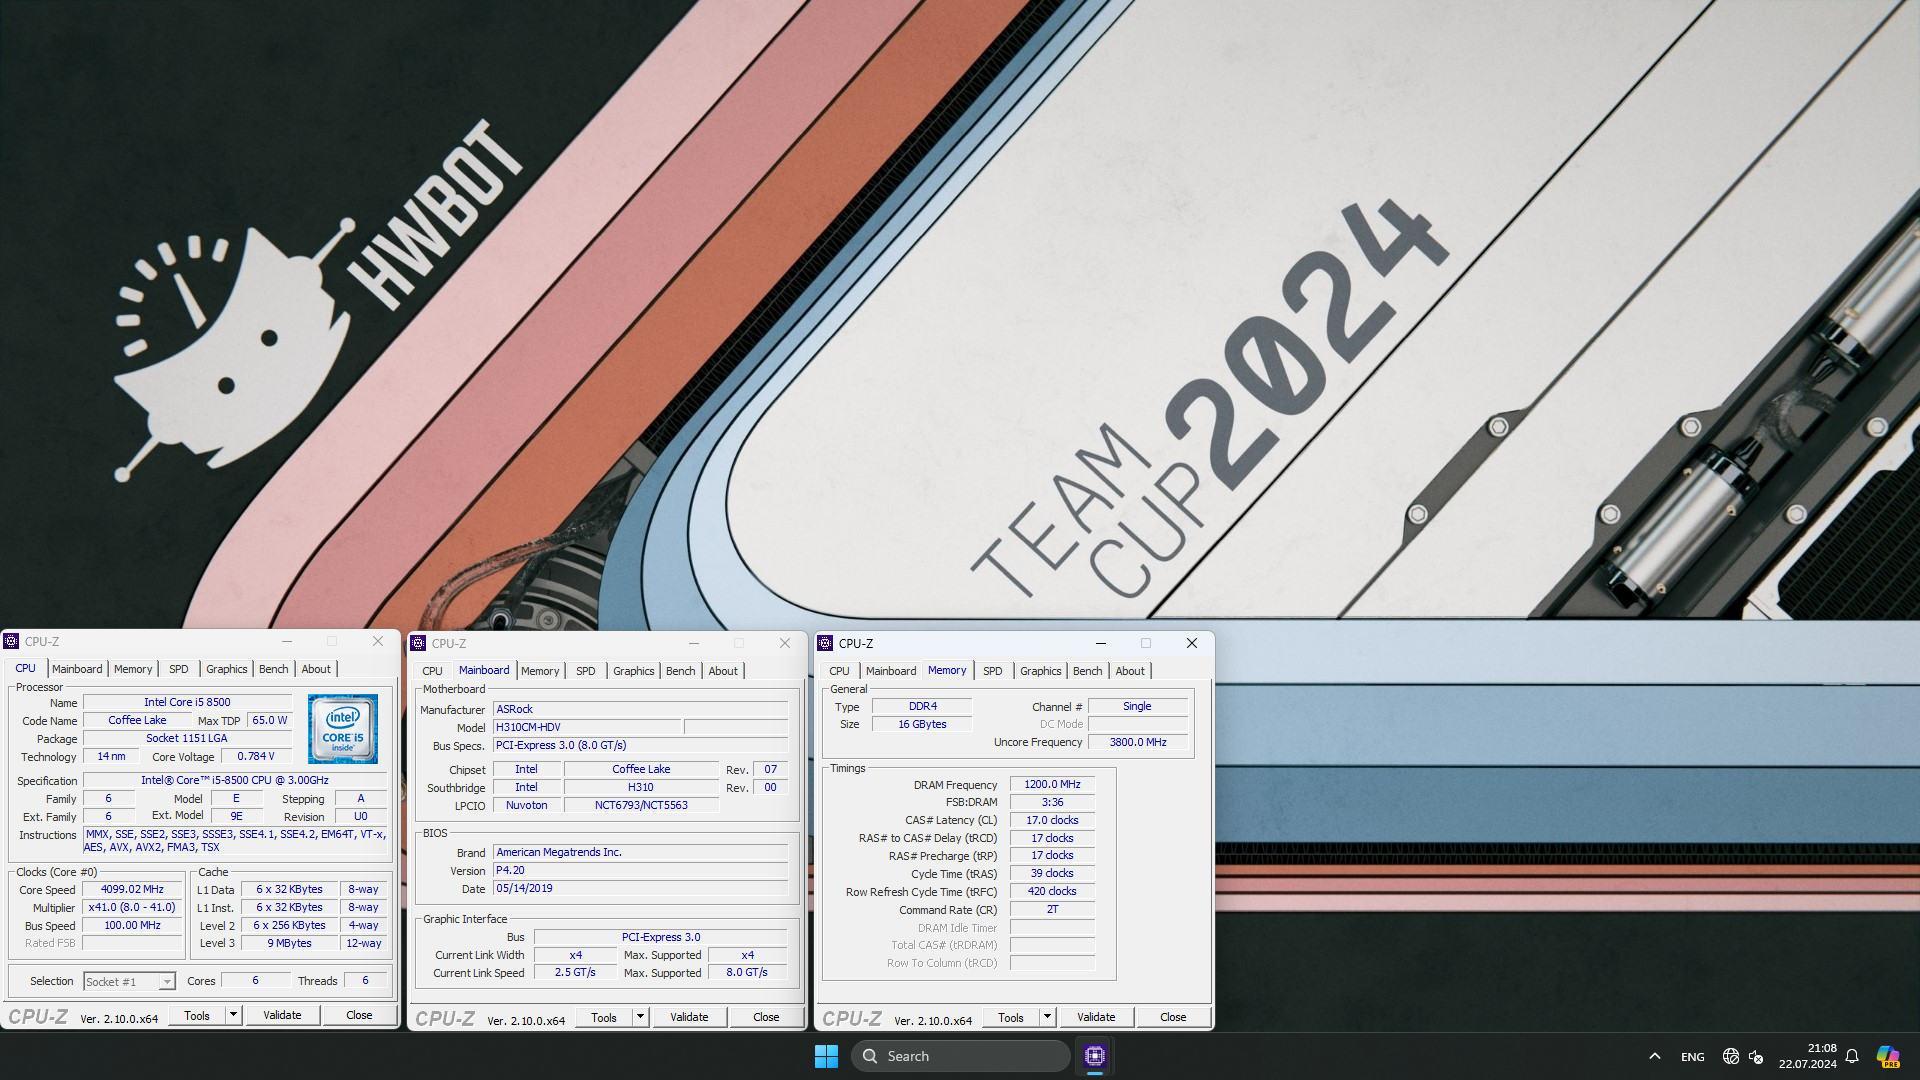Screen dimensions: 1920x1080
Task: Click Validate in the right CPU-Z window
Action: [1096, 1017]
